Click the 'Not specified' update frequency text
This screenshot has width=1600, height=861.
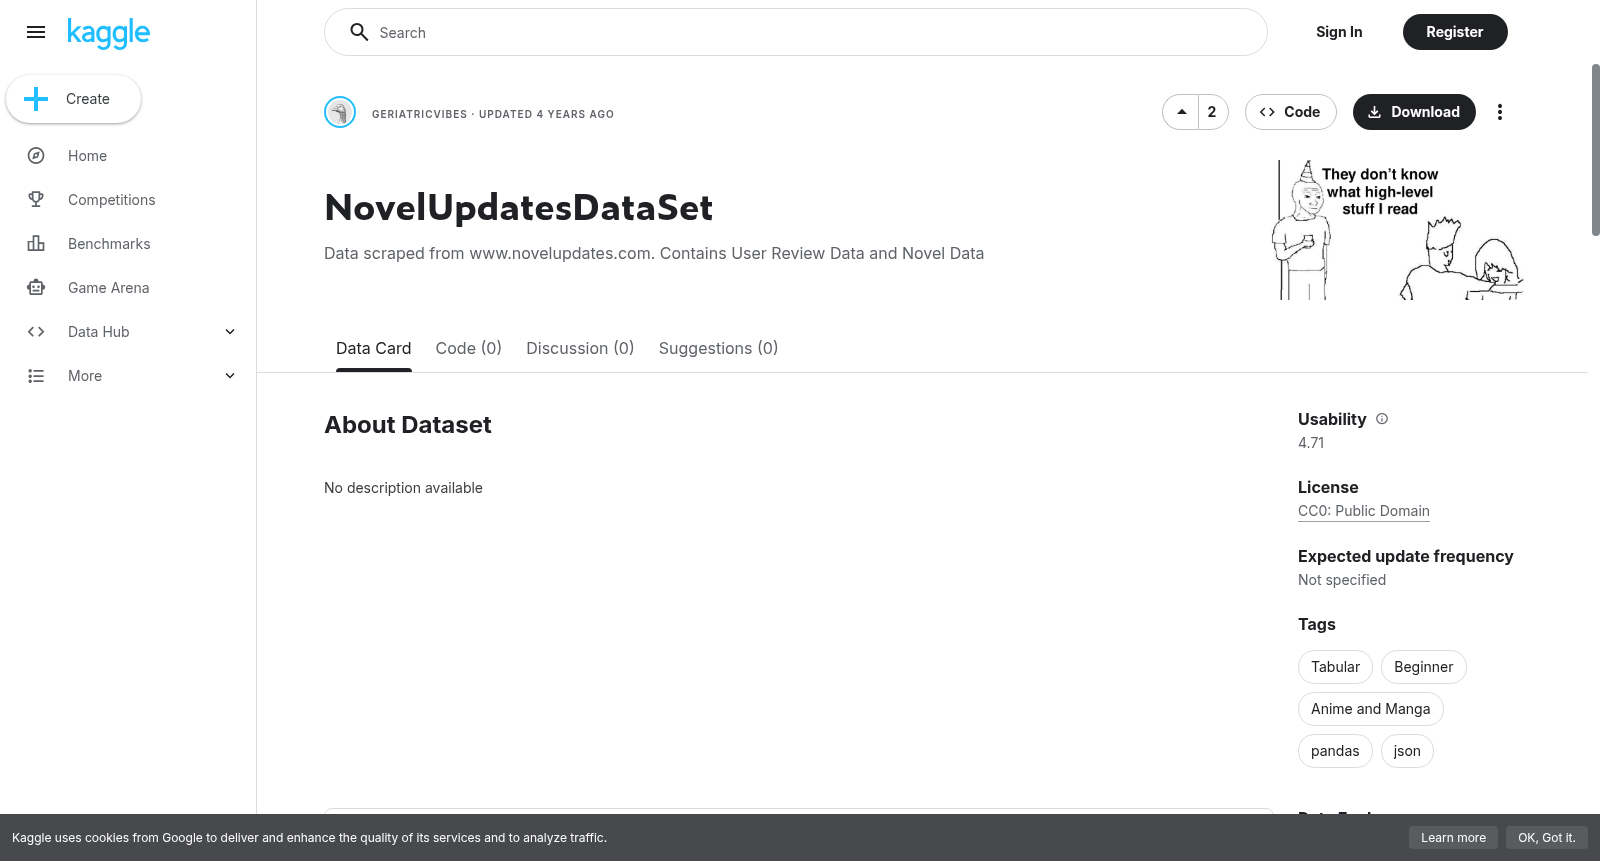tap(1342, 580)
